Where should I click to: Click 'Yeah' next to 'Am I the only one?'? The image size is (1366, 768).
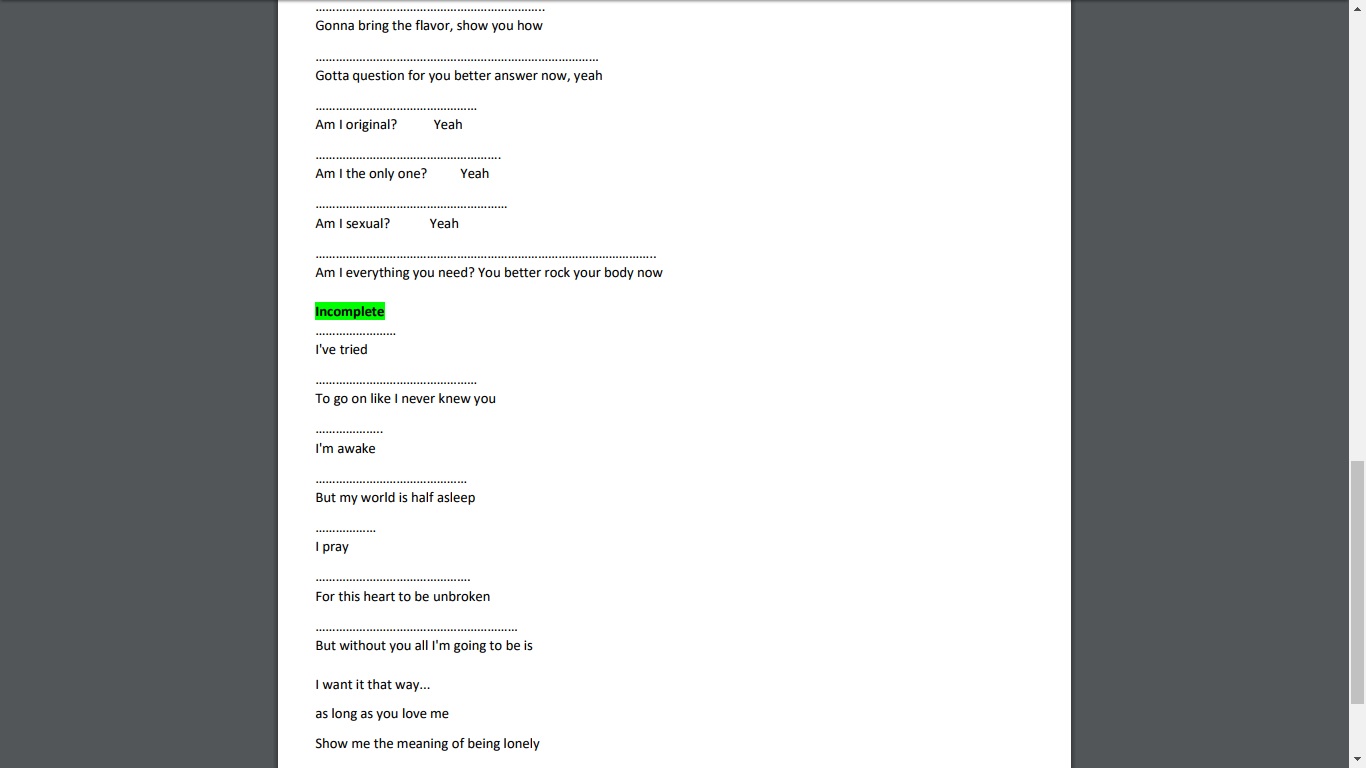click(475, 174)
